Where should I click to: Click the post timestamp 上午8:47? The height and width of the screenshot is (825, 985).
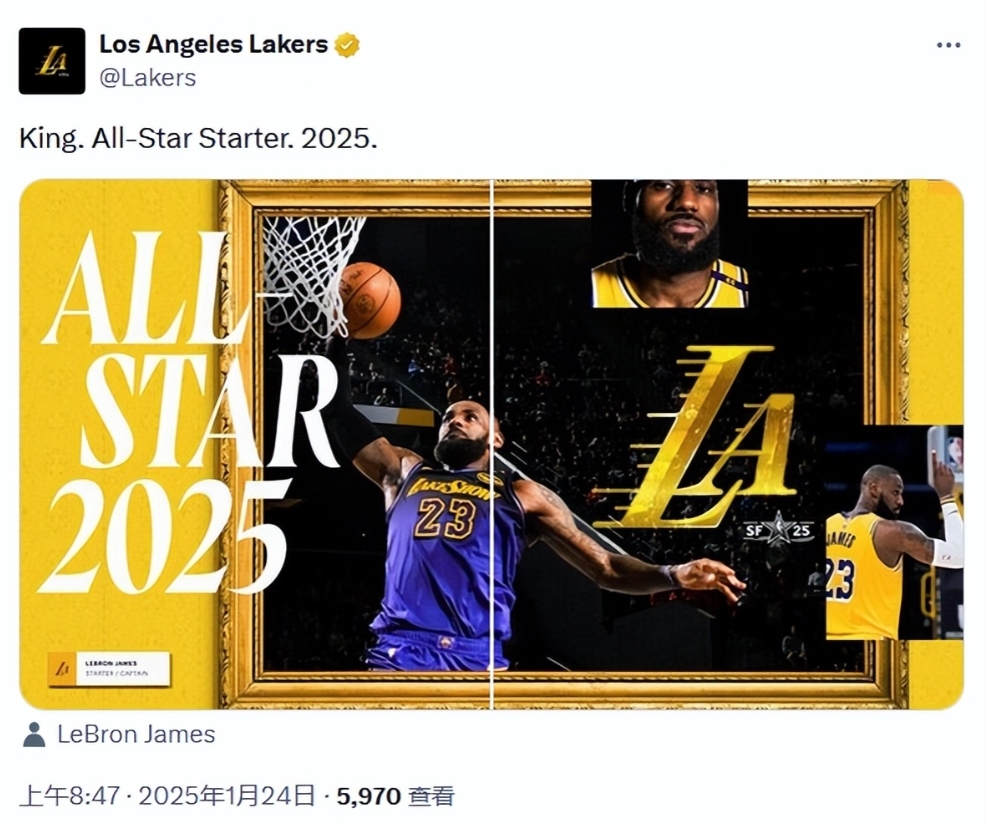pyautogui.click(x=69, y=796)
